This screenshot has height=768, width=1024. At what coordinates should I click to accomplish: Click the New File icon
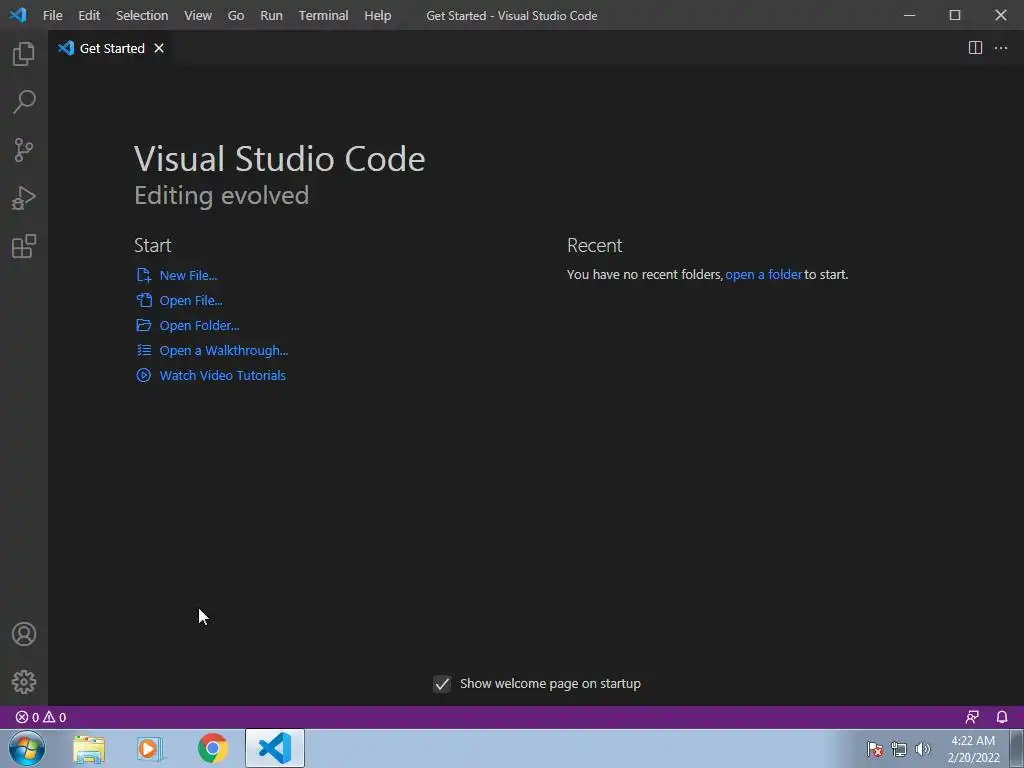pos(144,275)
